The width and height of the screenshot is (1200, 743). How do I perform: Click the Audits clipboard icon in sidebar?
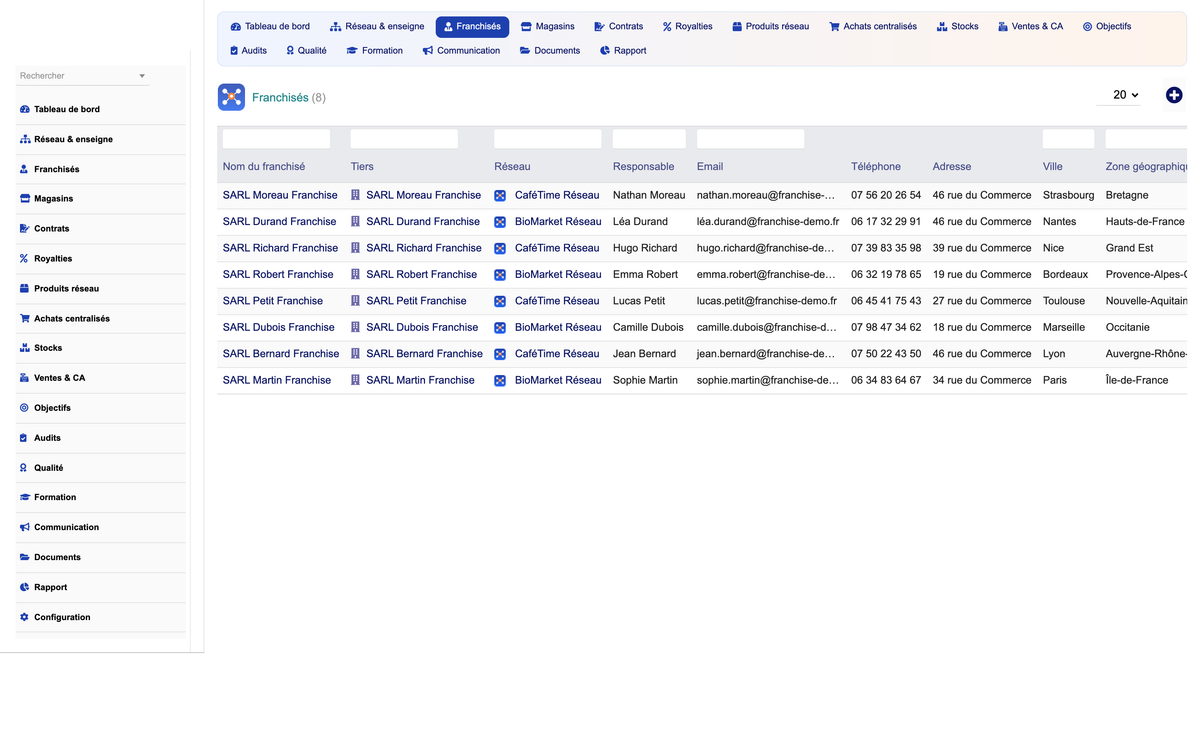24,438
